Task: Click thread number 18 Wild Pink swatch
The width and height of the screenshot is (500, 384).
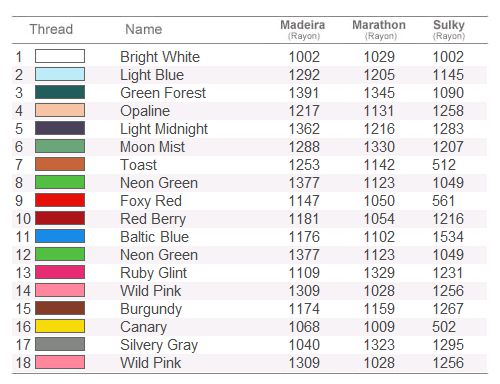Action: 60,362
